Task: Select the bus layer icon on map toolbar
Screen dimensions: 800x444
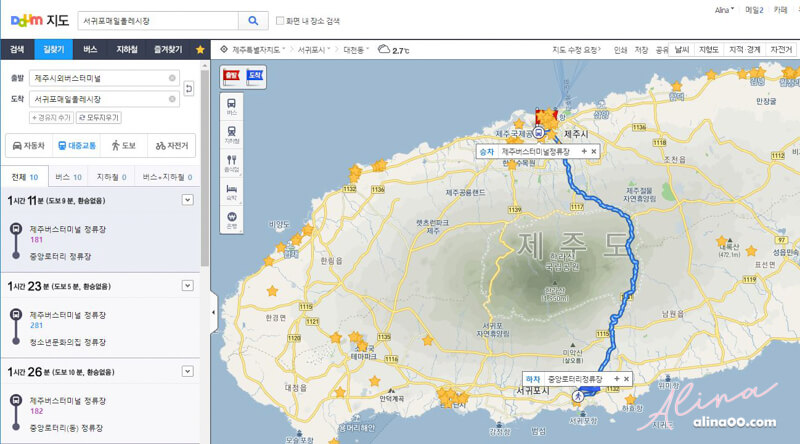Action: tap(231, 106)
